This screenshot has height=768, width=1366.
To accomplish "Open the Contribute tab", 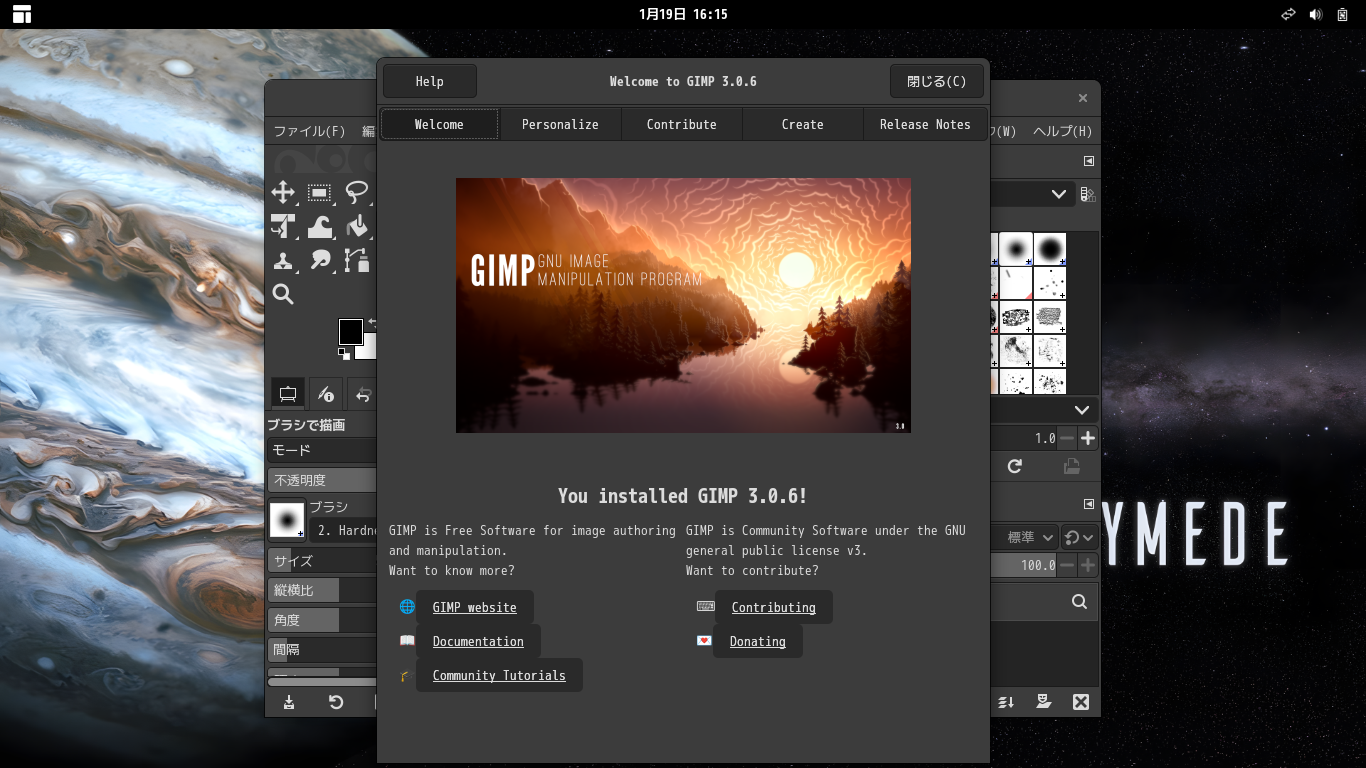I will point(682,124).
